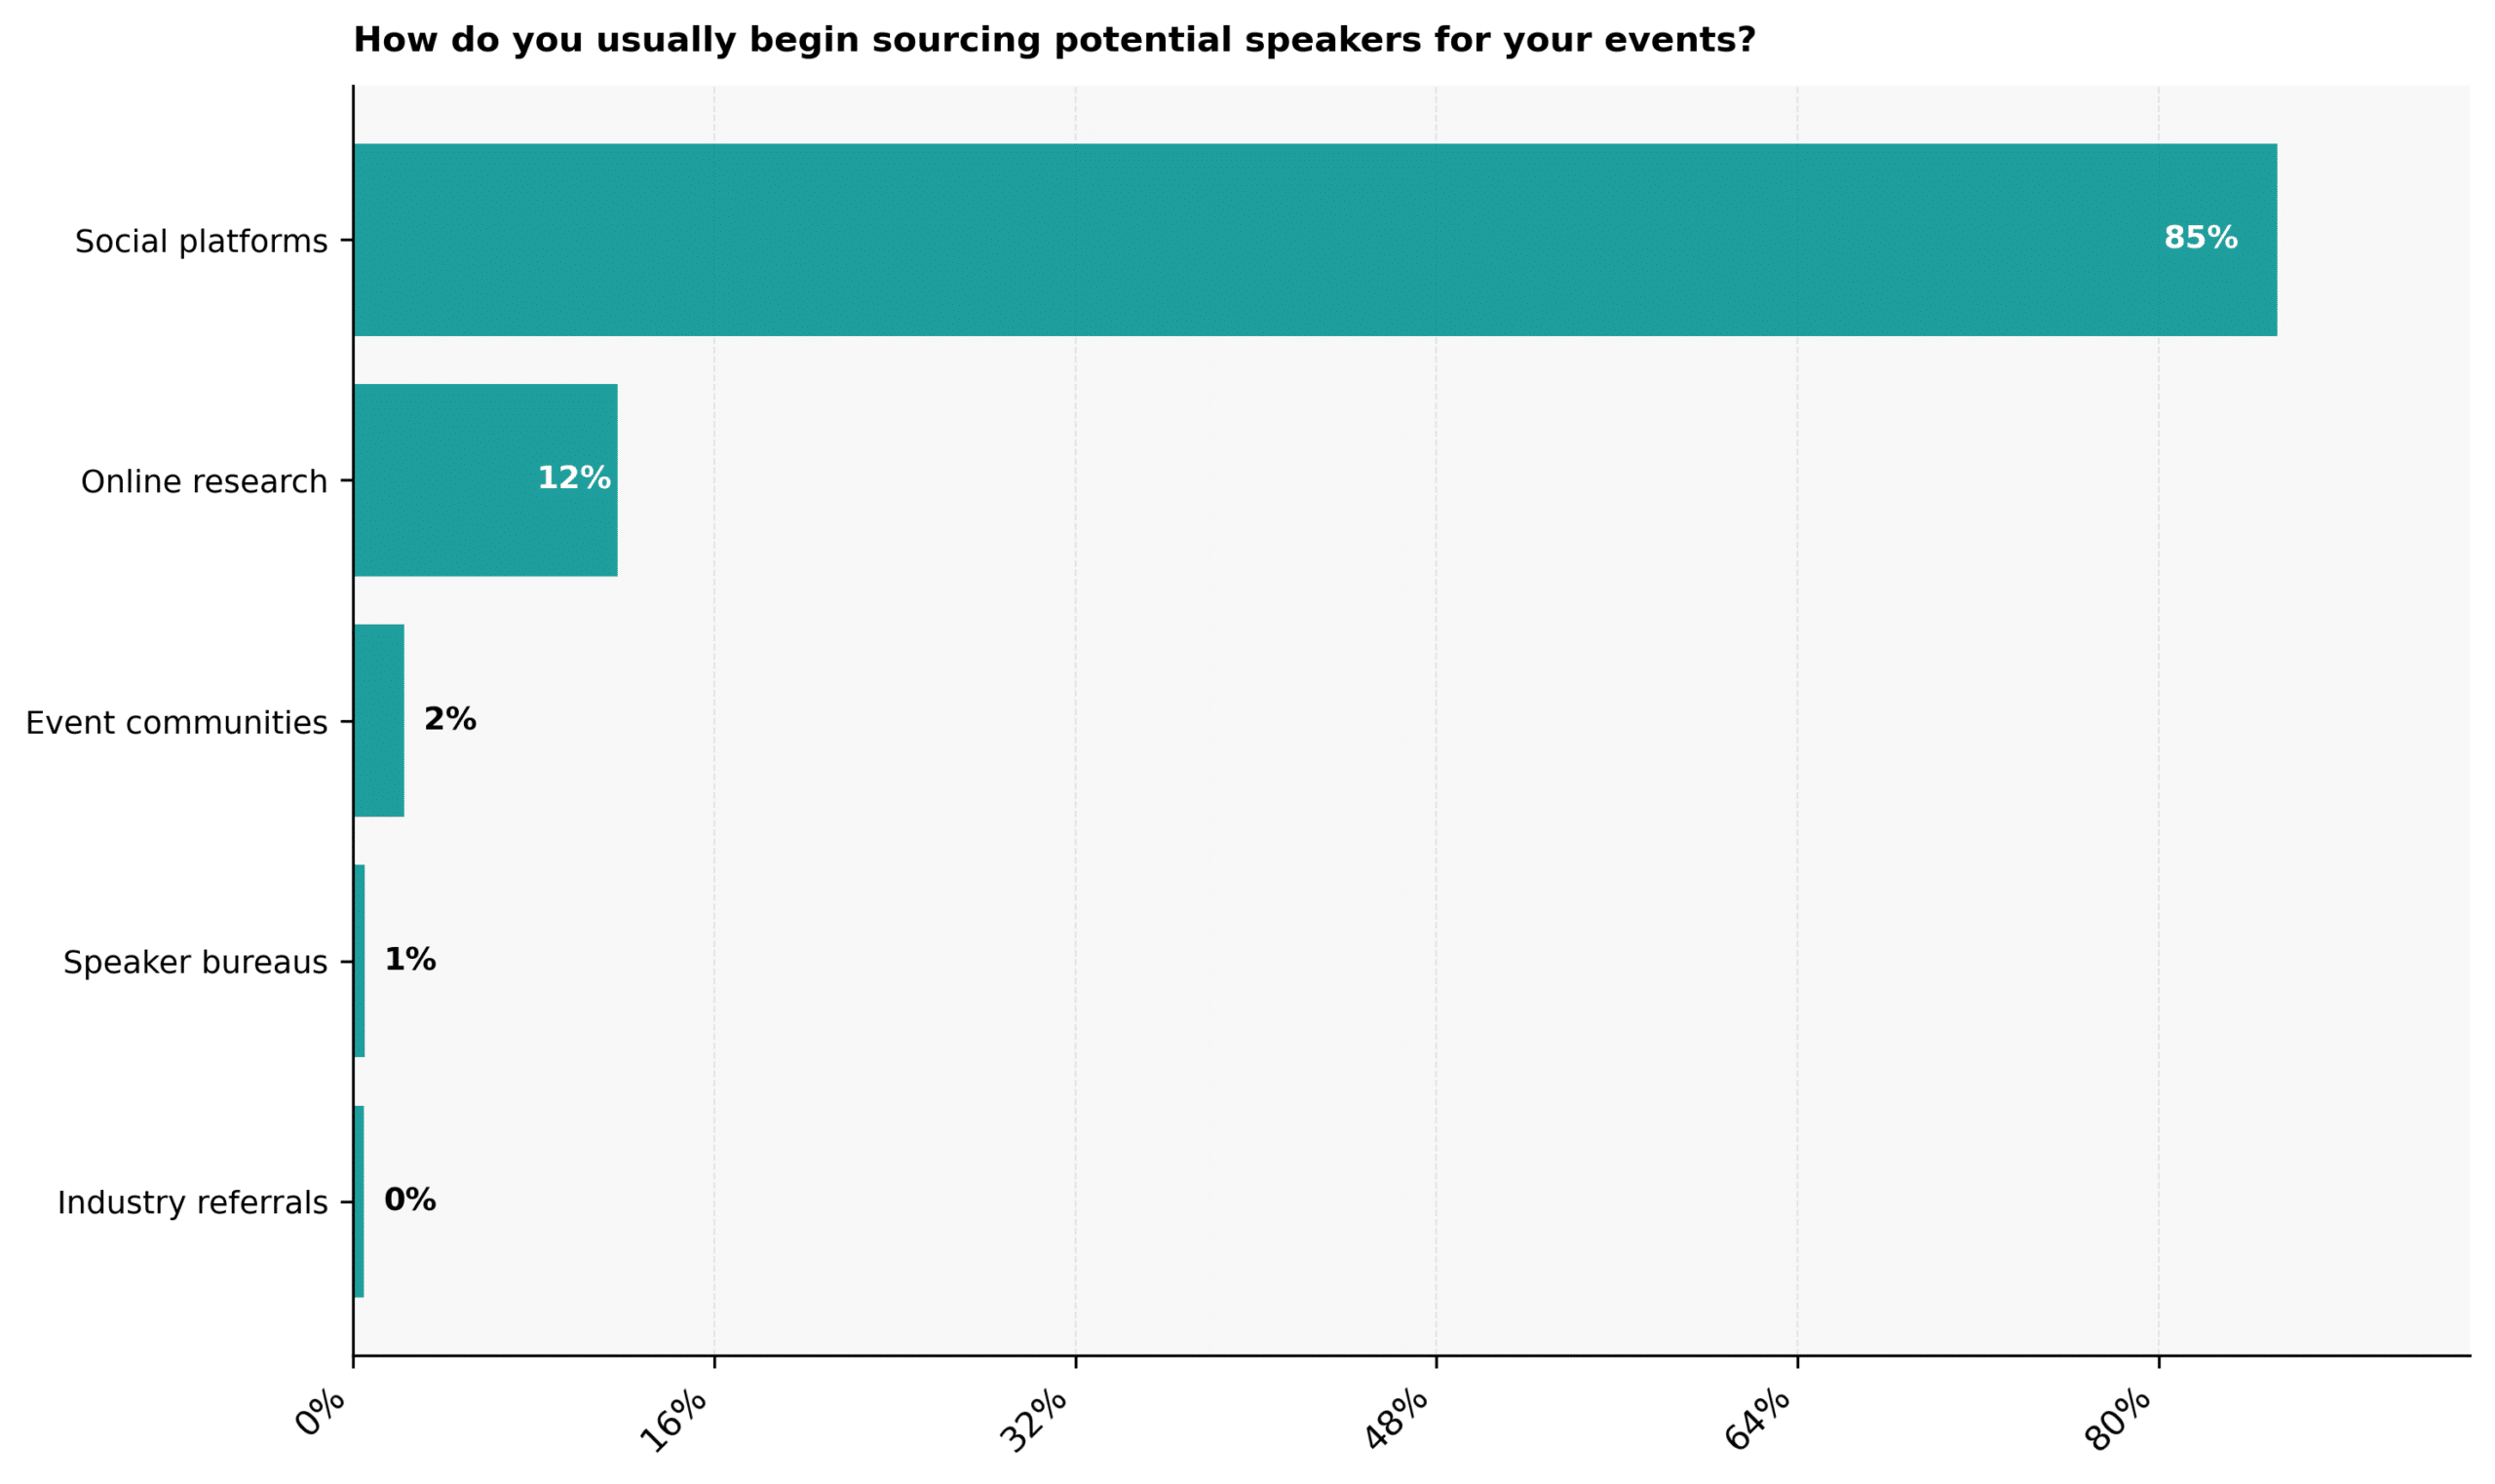Image resolution: width=2495 pixels, height=1484 pixels.
Task: Select the Industry referrals bar
Action: [x=359, y=1201]
